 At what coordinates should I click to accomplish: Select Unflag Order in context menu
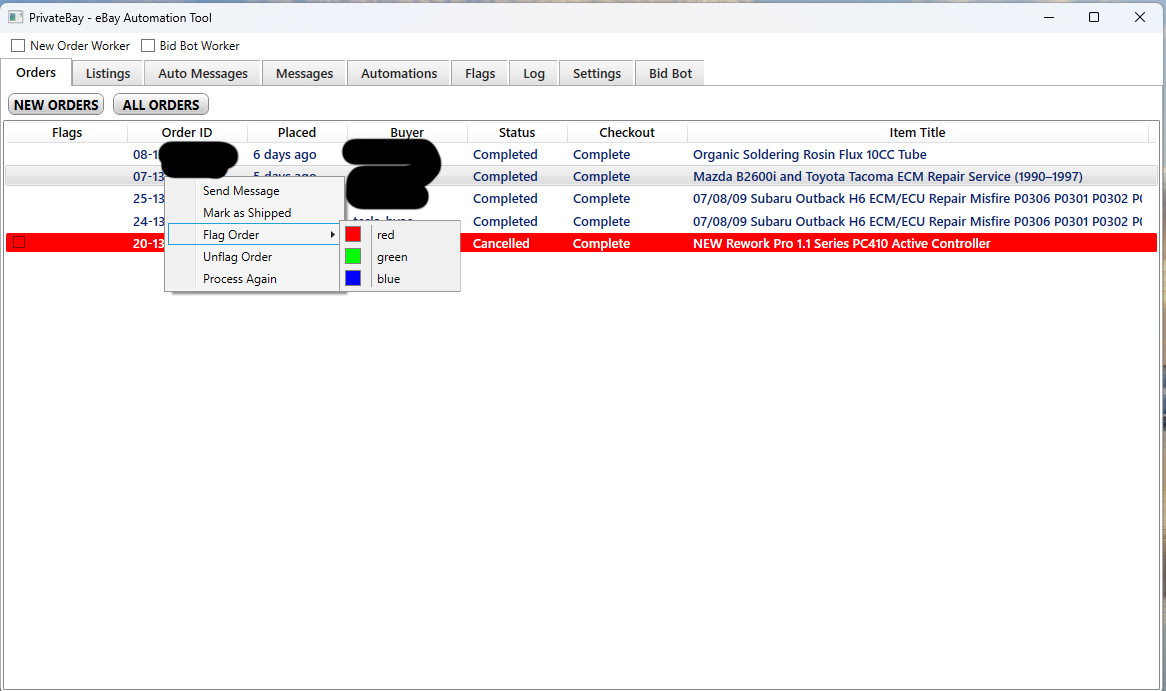(x=237, y=257)
